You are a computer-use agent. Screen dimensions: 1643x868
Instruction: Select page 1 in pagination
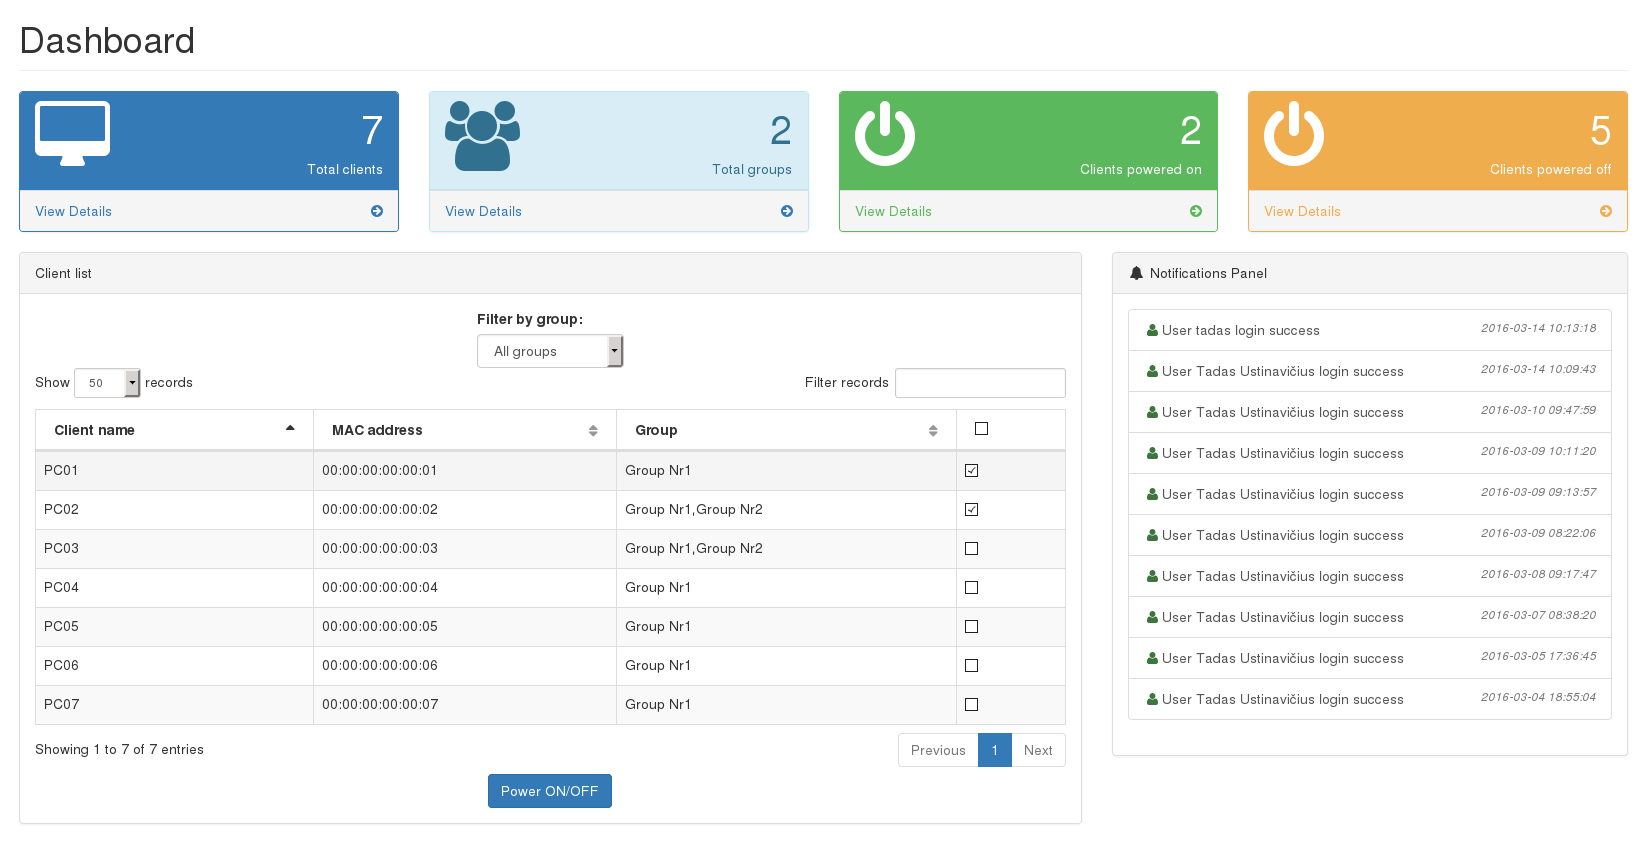point(995,750)
